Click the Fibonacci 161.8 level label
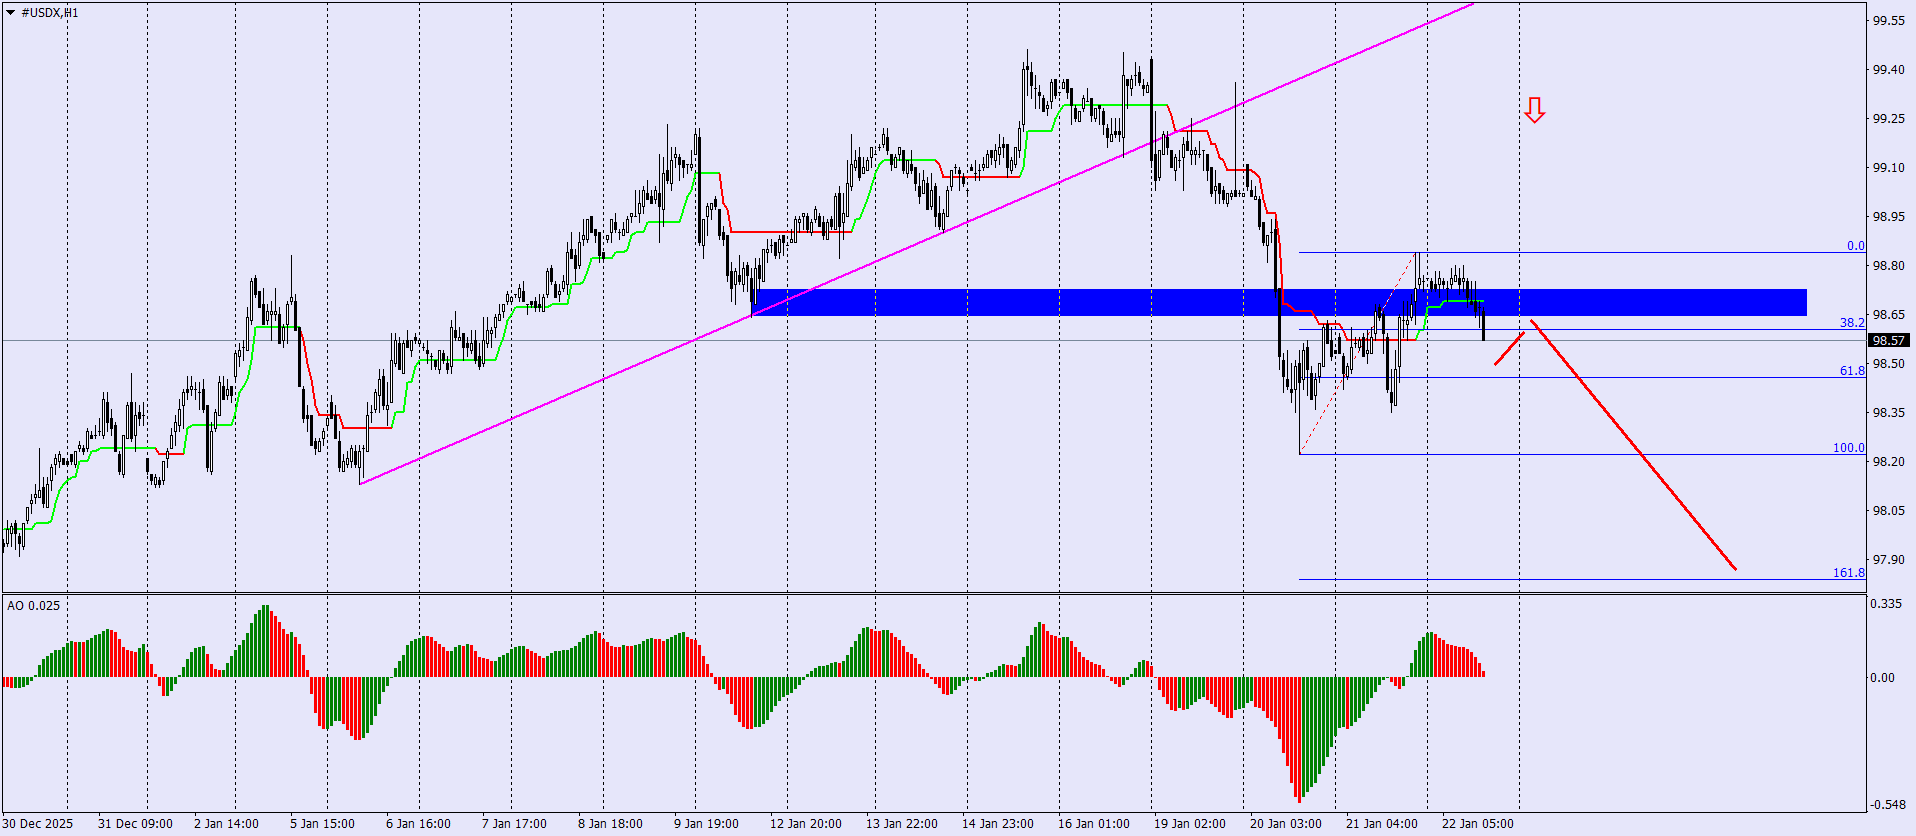This screenshot has height=836, width=1916. 1848,573
